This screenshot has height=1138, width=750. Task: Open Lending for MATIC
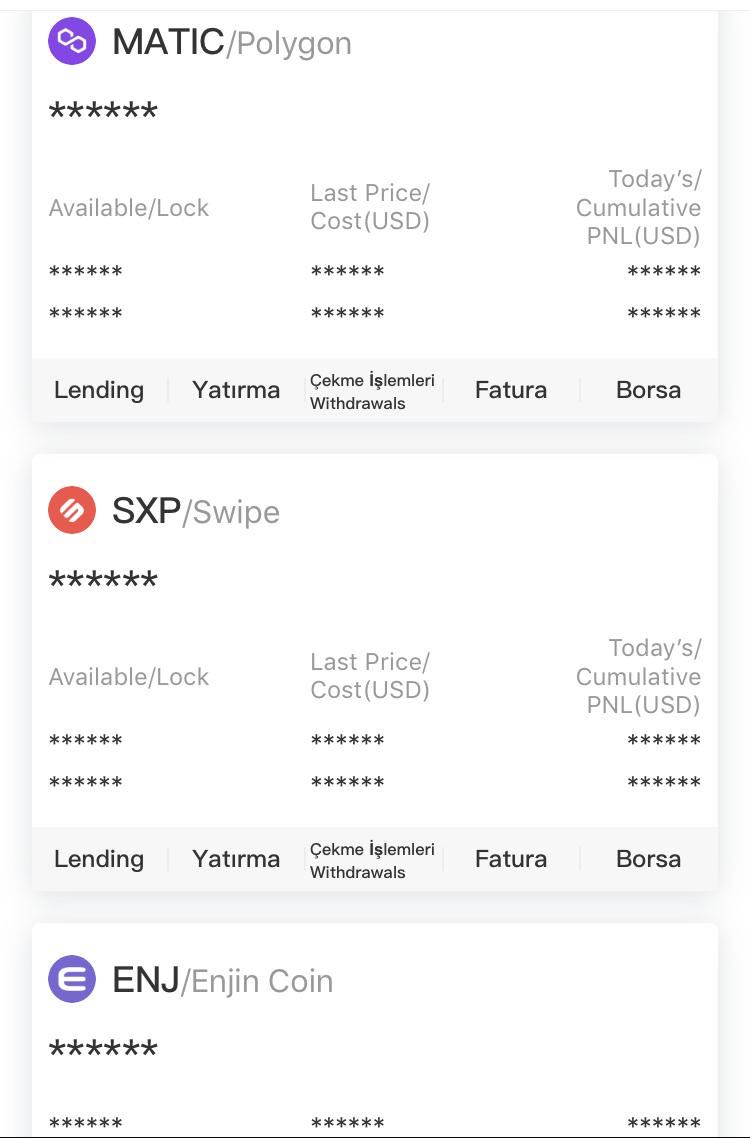point(99,390)
